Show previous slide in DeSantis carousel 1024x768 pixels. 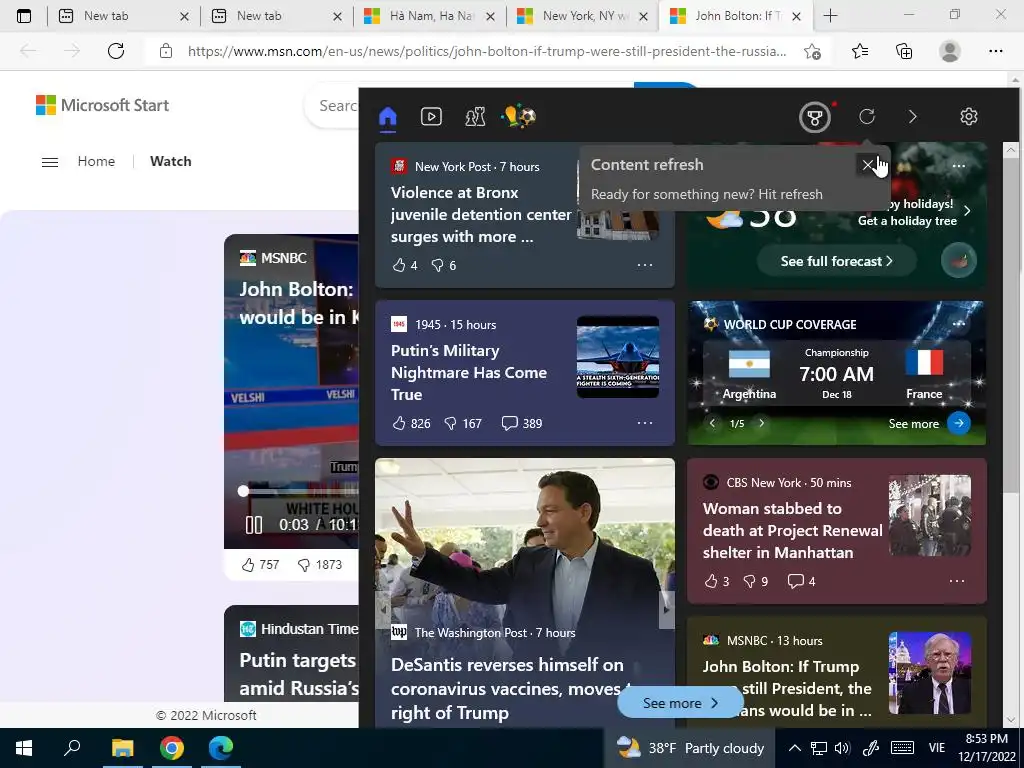(x=383, y=609)
